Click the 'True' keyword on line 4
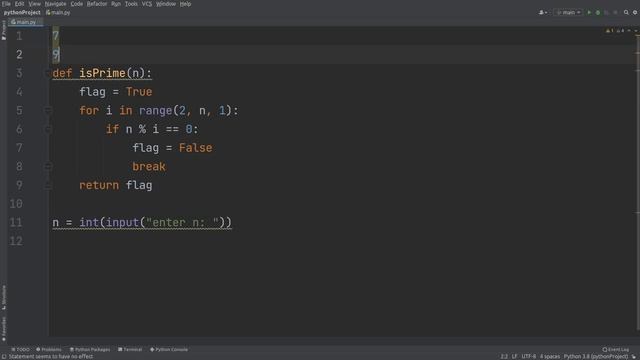 coord(139,92)
